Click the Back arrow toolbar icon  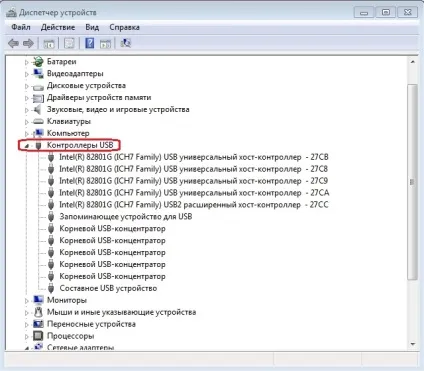pyautogui.click(x=13, y=43)
